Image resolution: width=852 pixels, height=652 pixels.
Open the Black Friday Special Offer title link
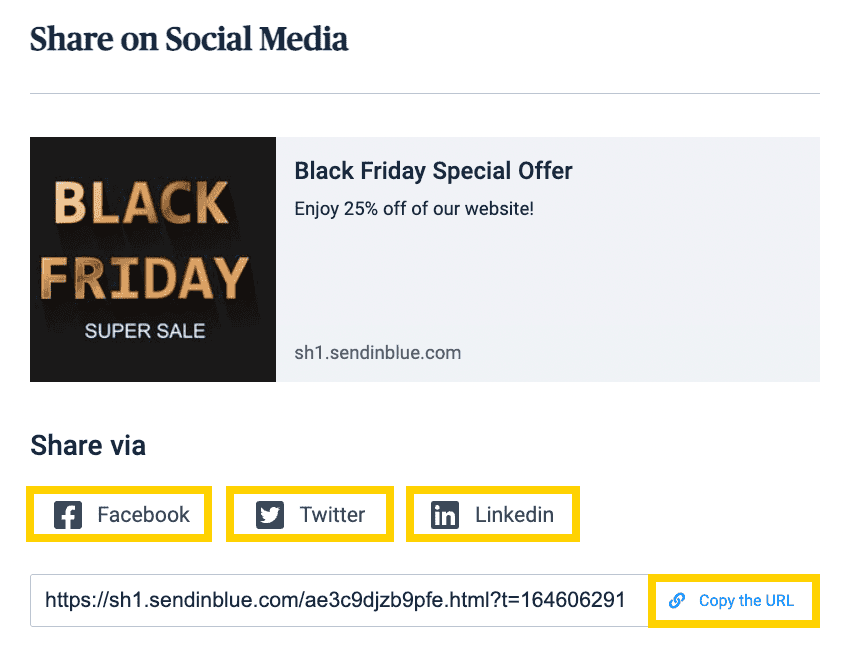point(433,171)
